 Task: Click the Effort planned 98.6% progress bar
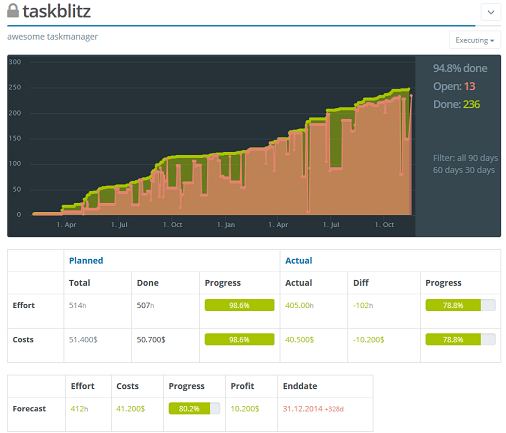click(x=239, y=305)
